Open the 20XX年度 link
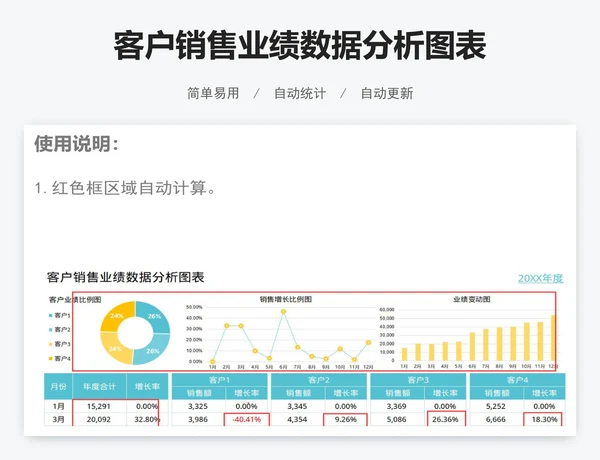This screenshot has height=460, width=600. [x=541, y=278]
